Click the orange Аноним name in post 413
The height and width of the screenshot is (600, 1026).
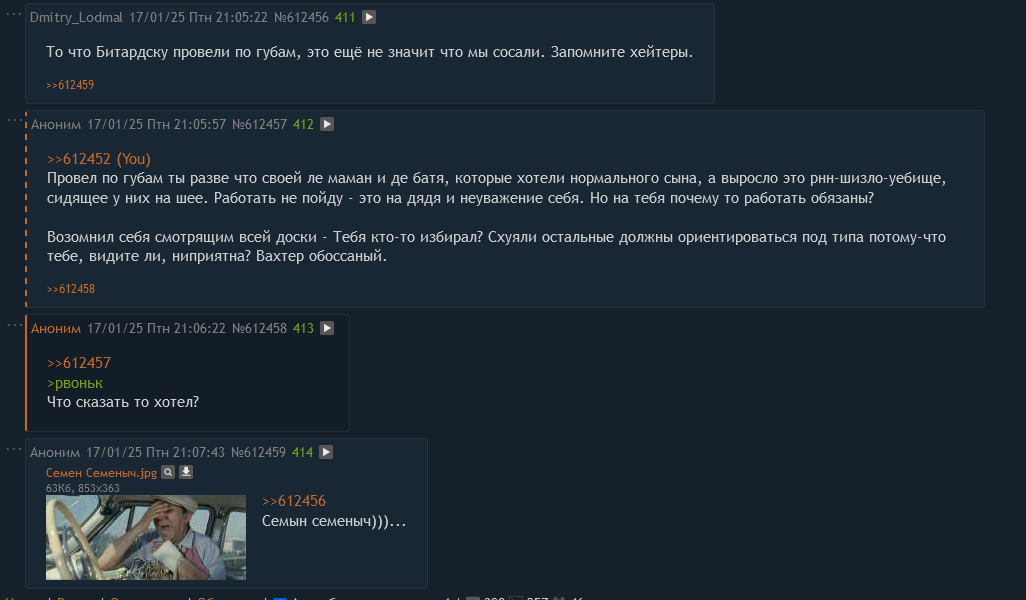tap(56, 328)
